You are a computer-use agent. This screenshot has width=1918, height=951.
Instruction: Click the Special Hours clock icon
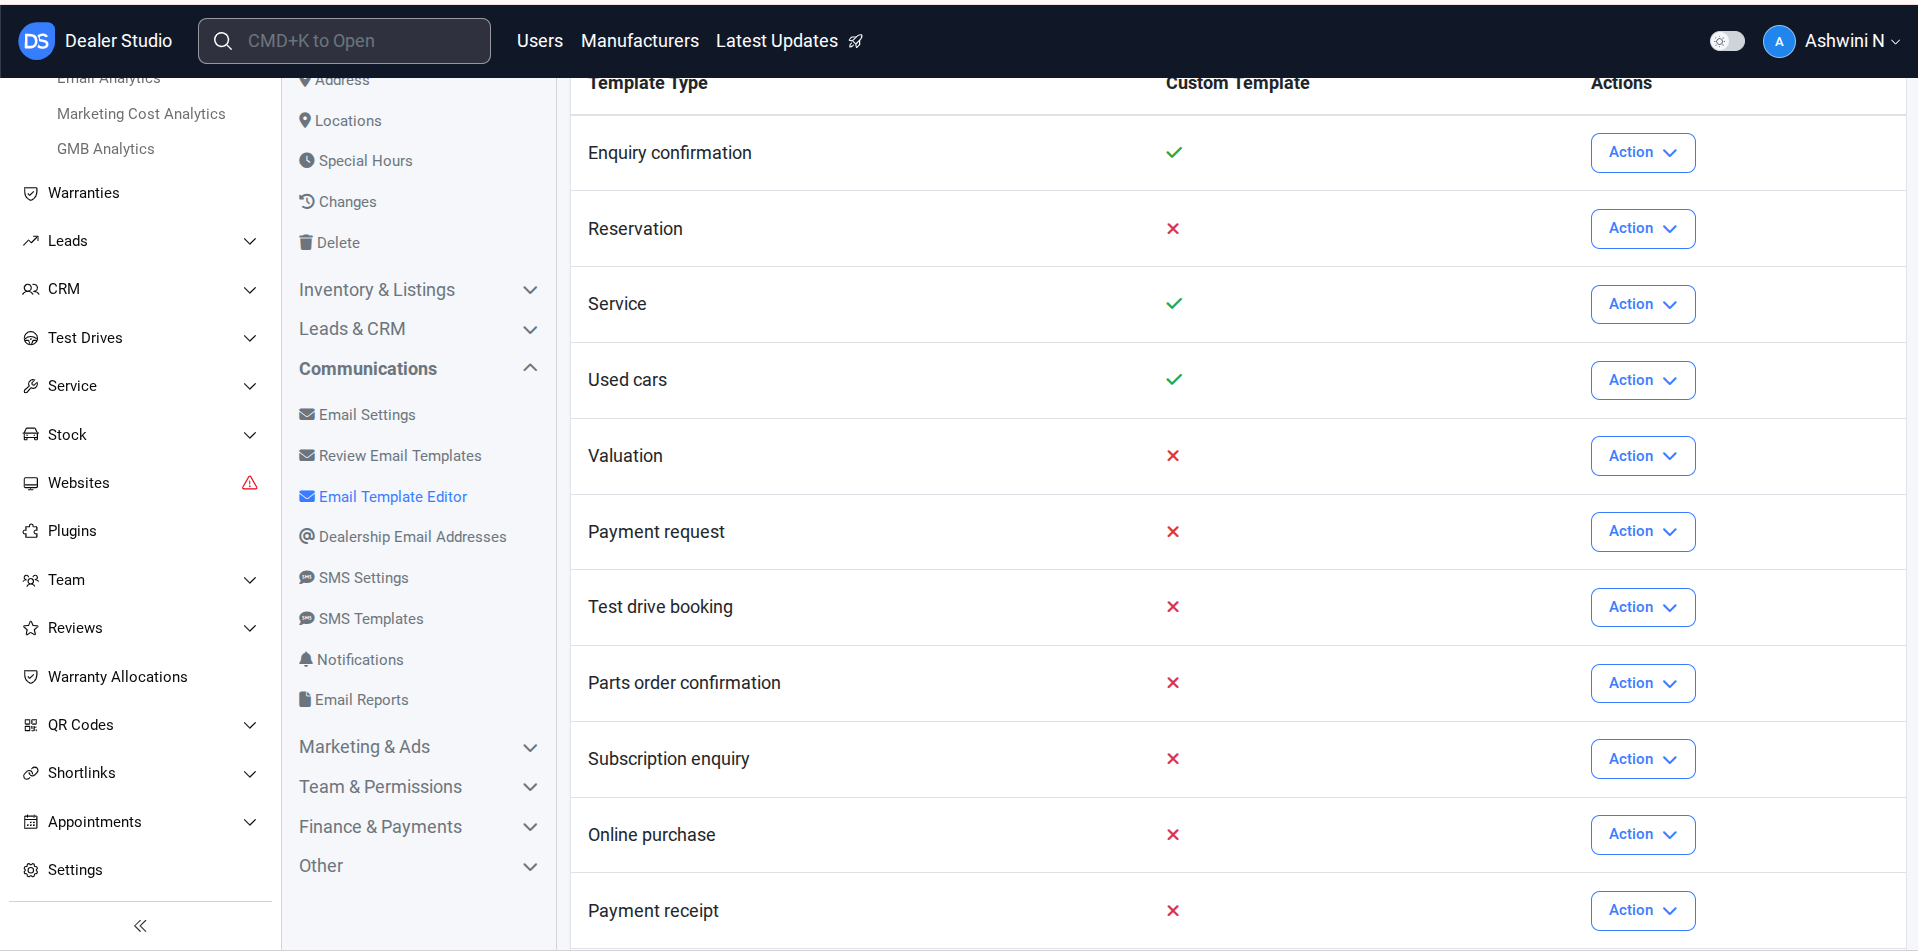307,160
